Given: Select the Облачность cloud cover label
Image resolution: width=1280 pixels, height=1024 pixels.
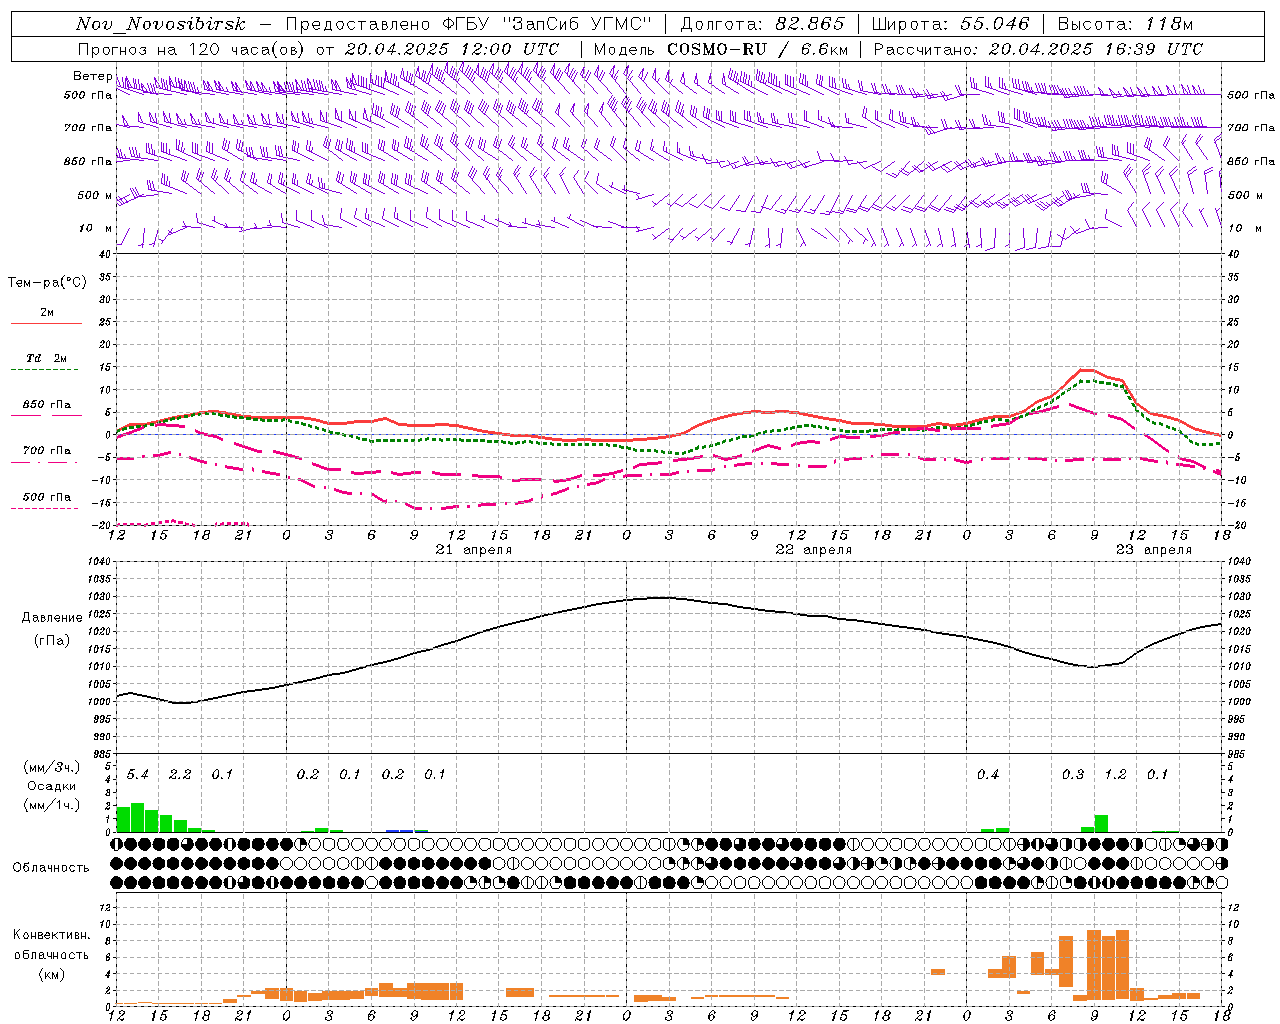Looking at the screenshot, I should pyautogui.click(x=51, y=868).
